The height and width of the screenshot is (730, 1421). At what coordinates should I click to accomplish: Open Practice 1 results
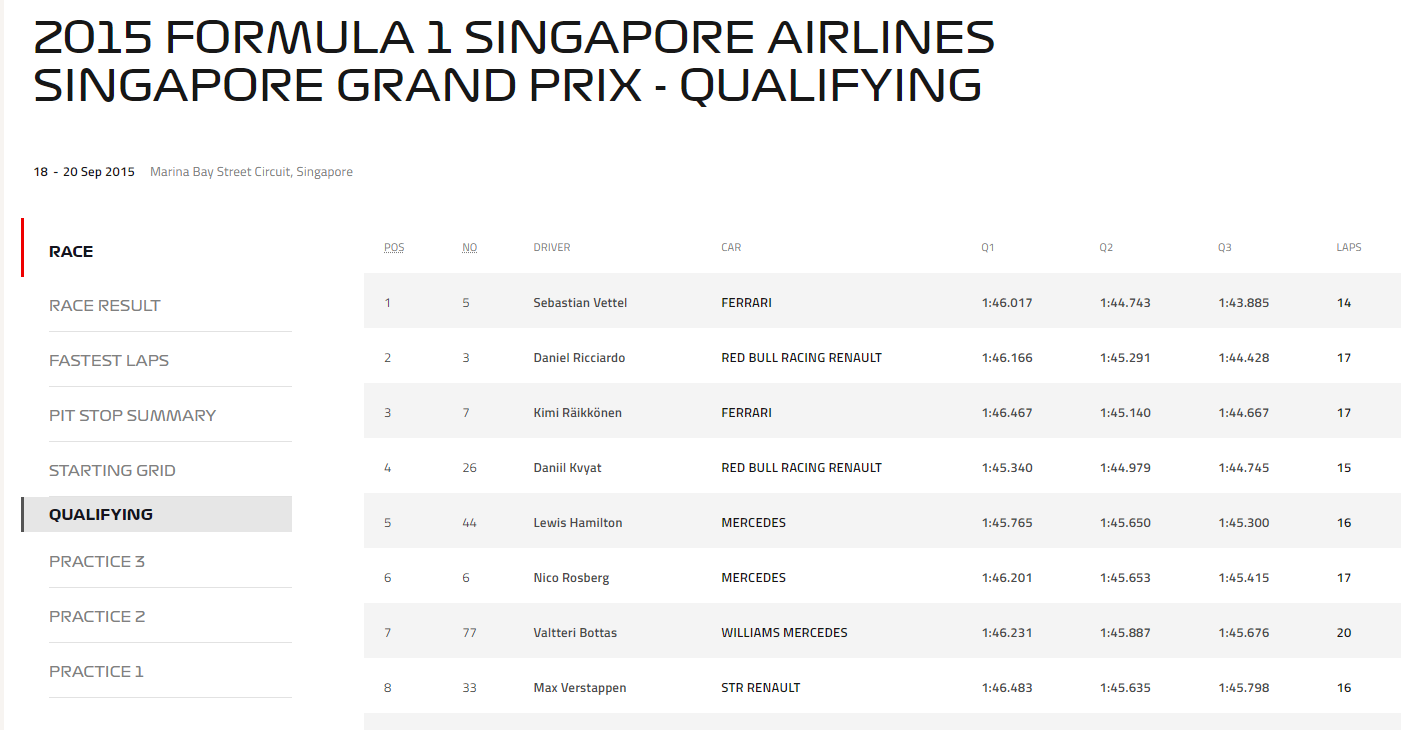[96, 672]
